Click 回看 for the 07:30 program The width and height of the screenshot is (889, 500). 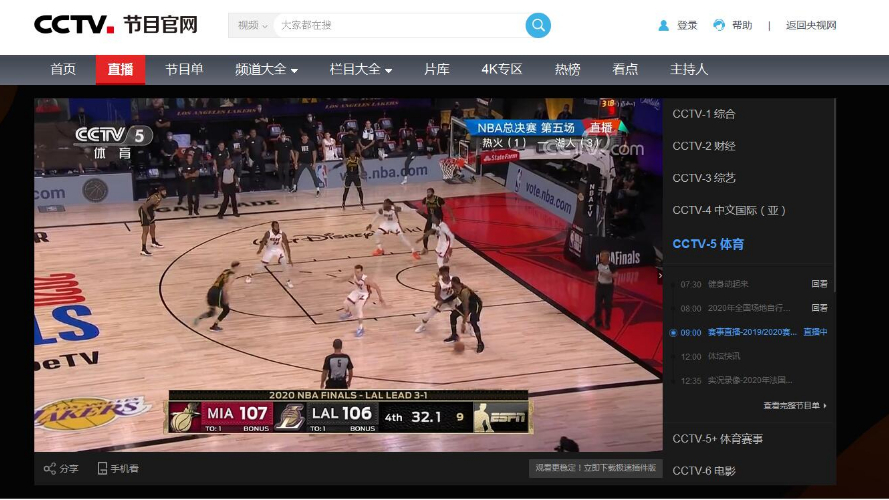coord(819,284)
